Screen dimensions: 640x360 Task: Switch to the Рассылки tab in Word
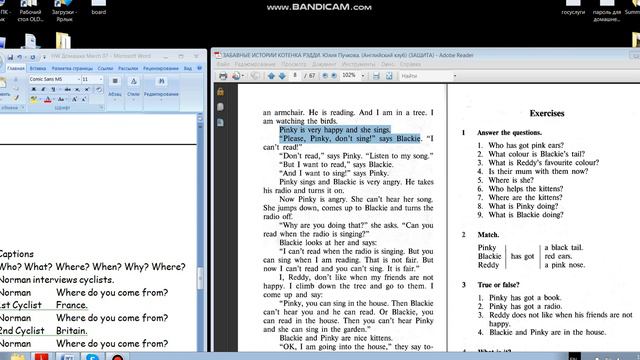click(128, 68)
